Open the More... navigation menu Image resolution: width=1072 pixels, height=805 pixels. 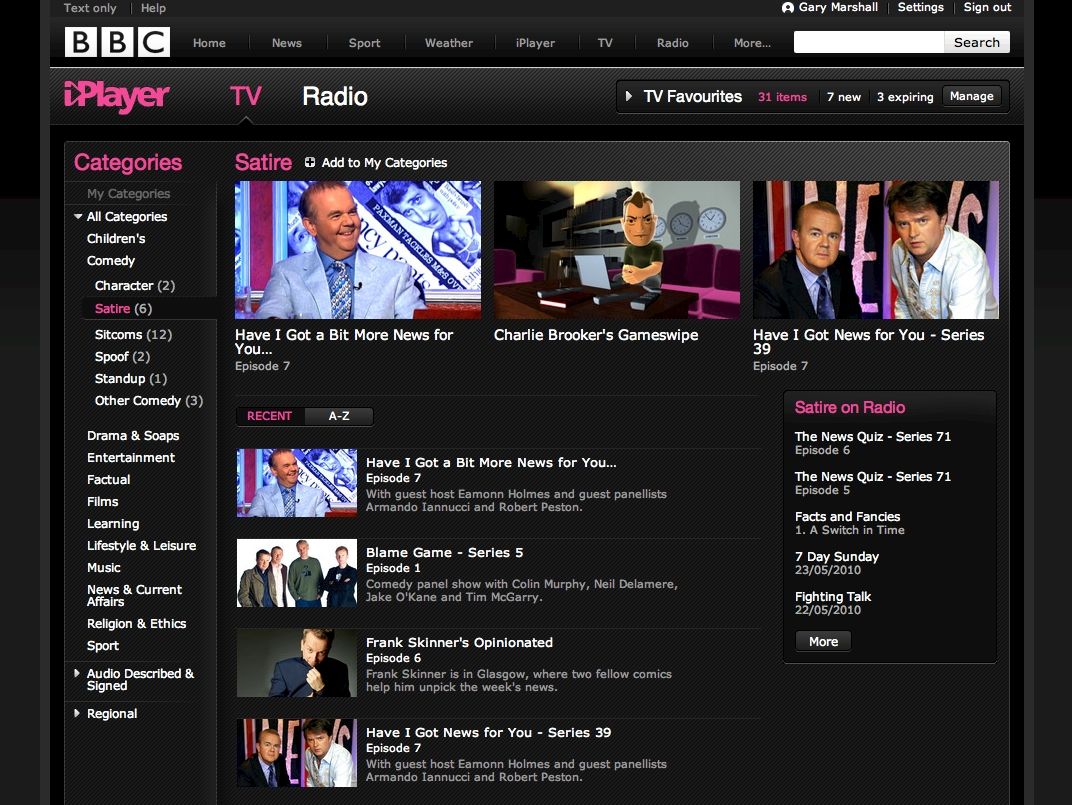tap(751, 43)
